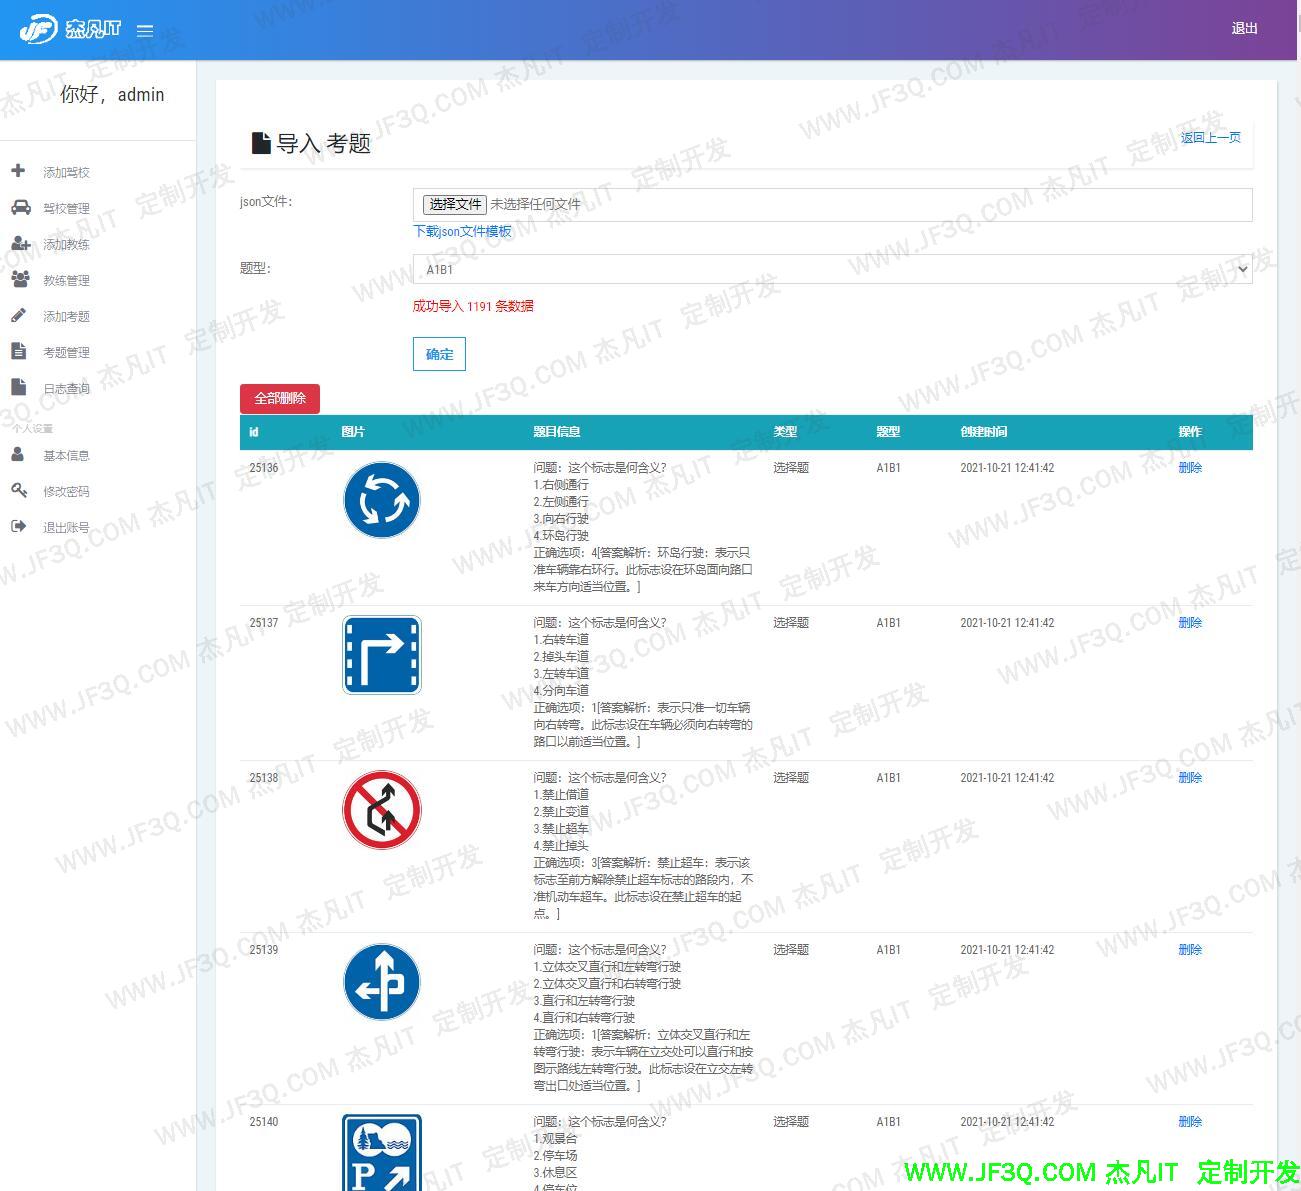Click the pencil icon for 添加考题

(x=18, y=315)
